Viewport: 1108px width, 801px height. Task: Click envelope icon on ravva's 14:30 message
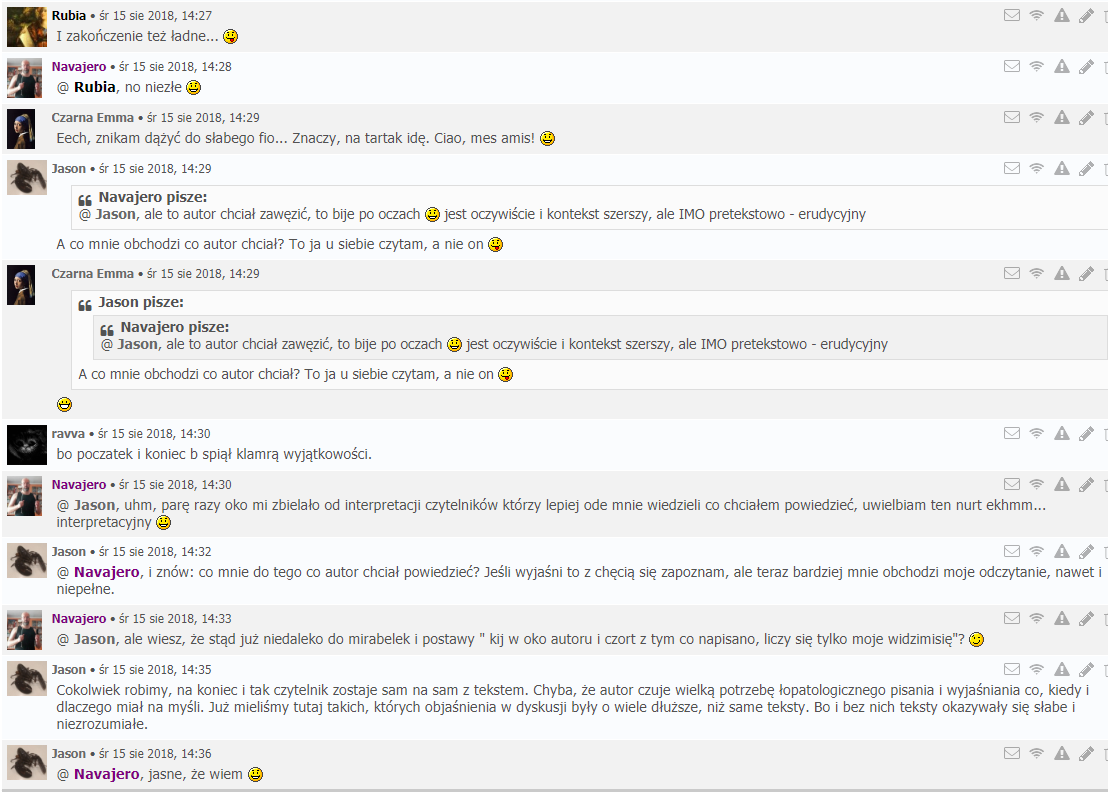click(x=1012, y=433)
